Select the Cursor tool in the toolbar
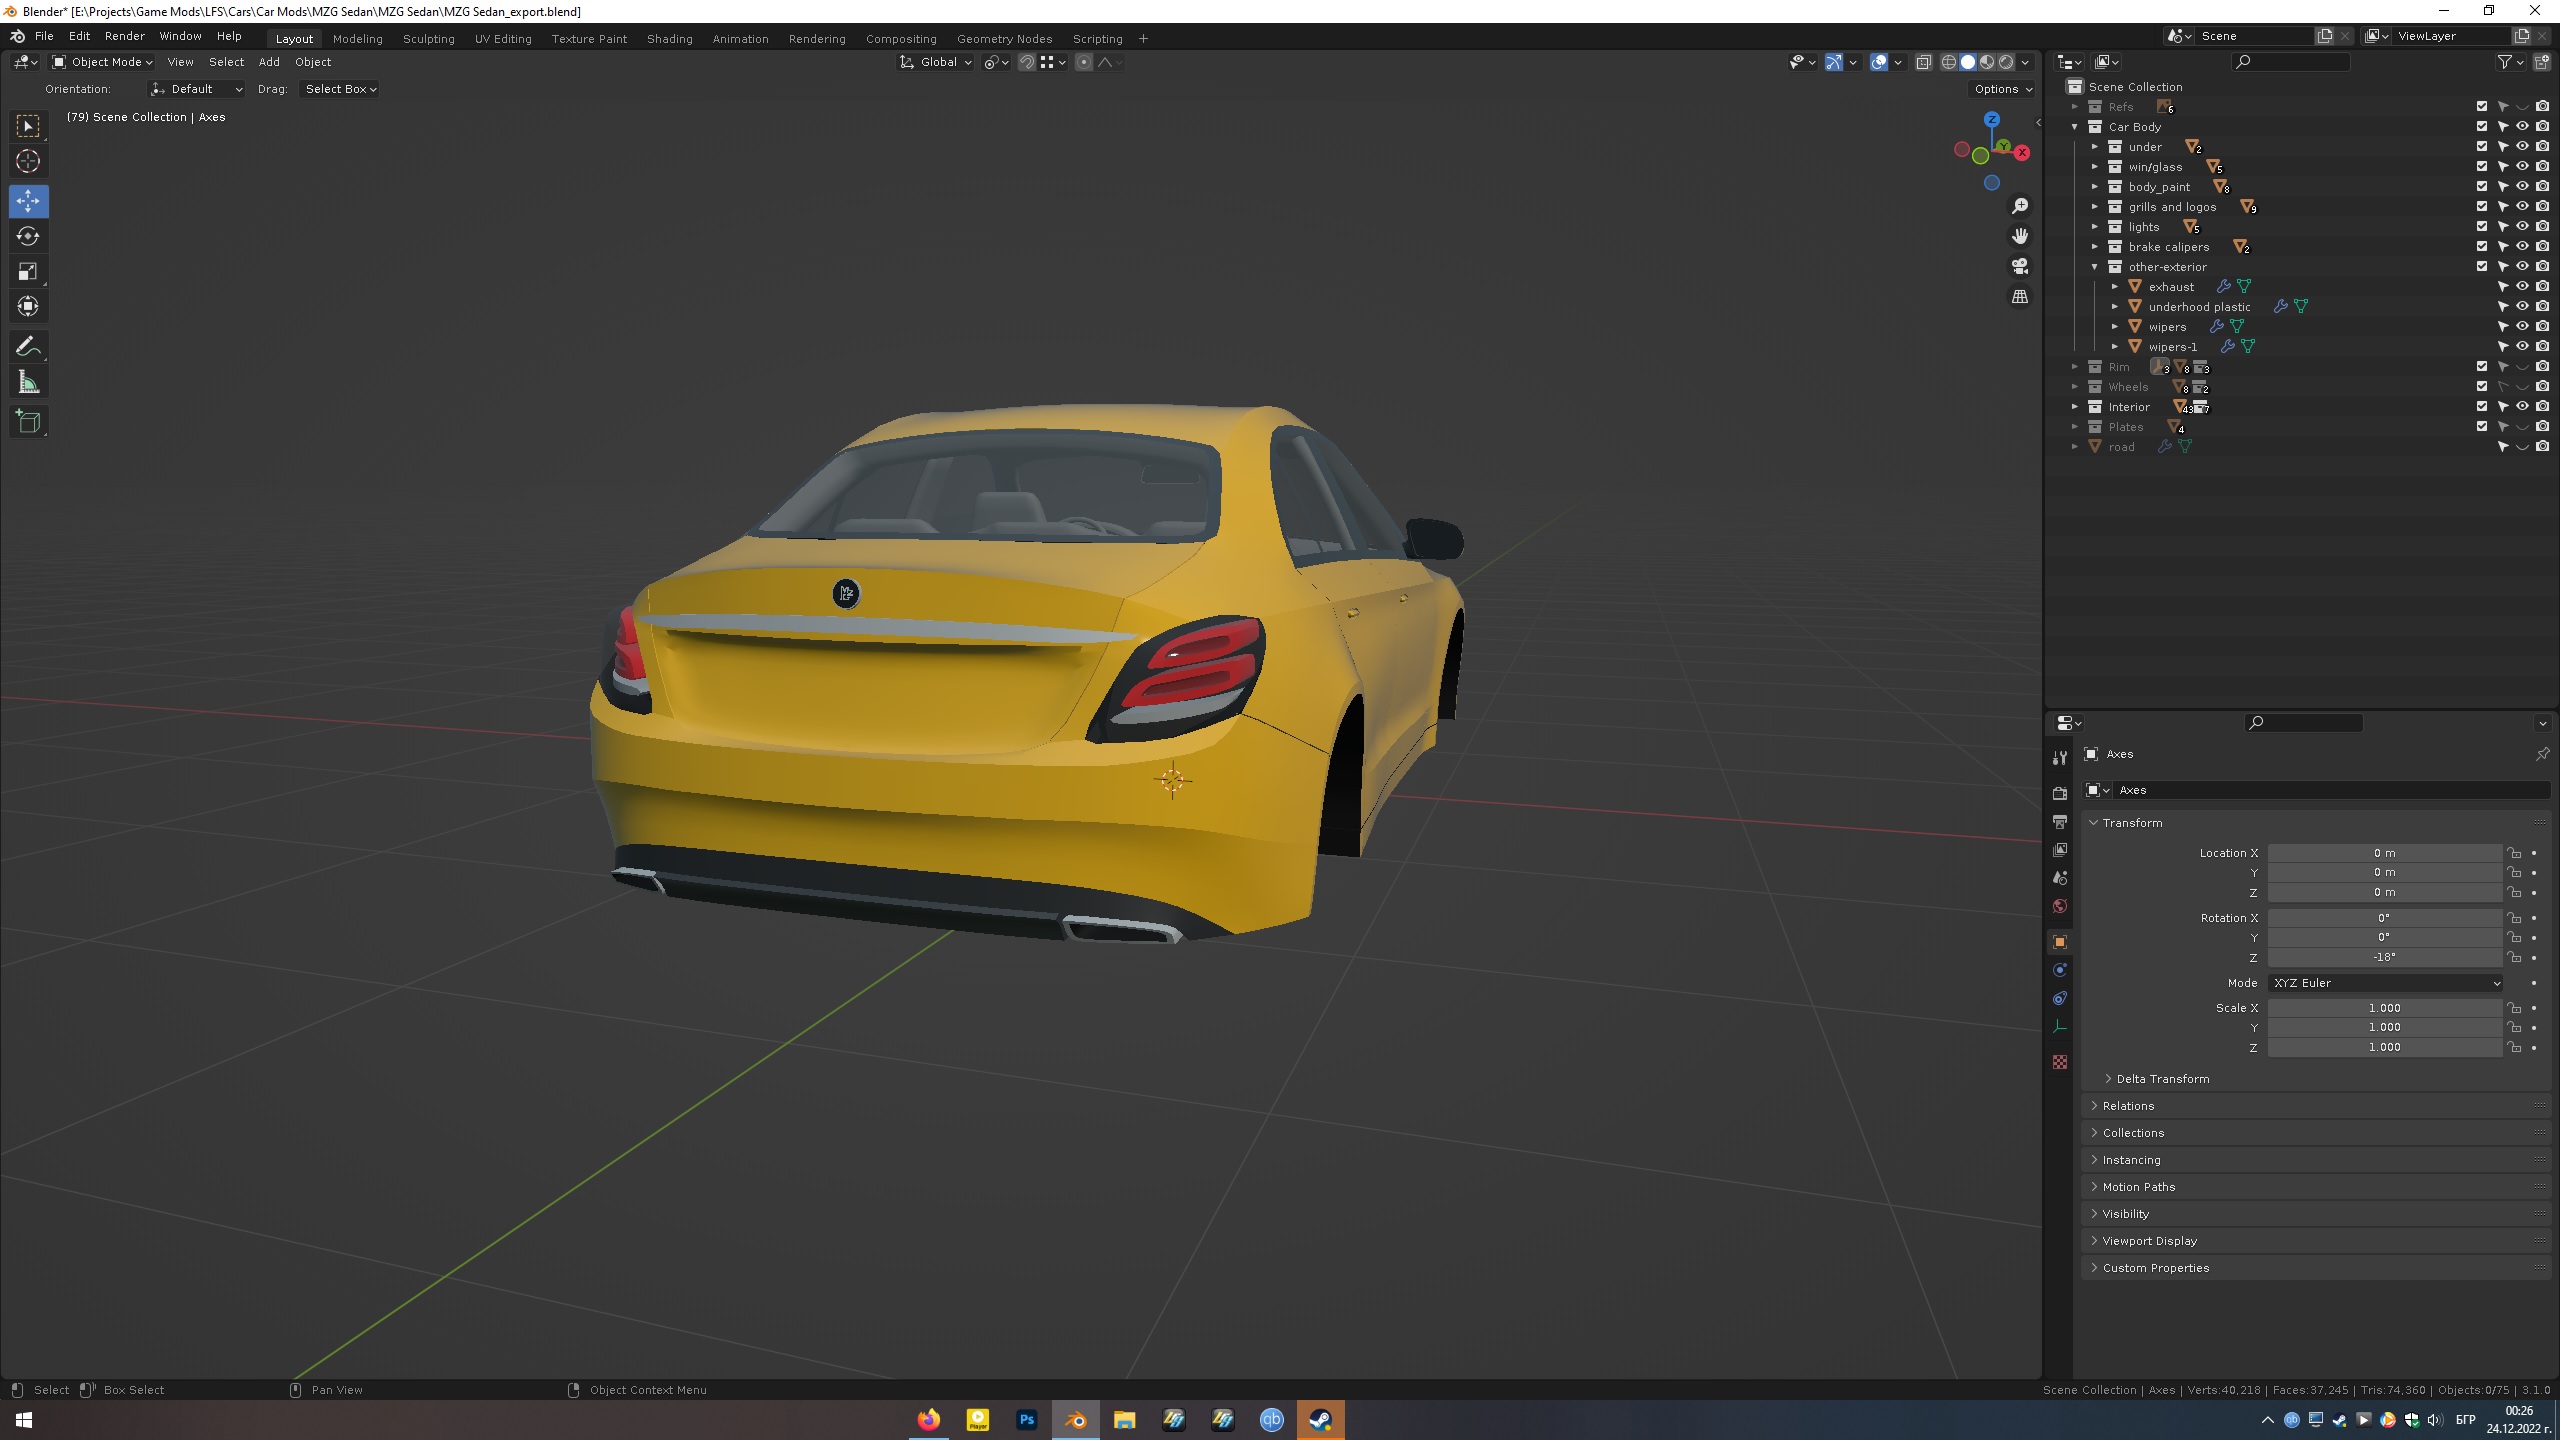 pos(28,161)
